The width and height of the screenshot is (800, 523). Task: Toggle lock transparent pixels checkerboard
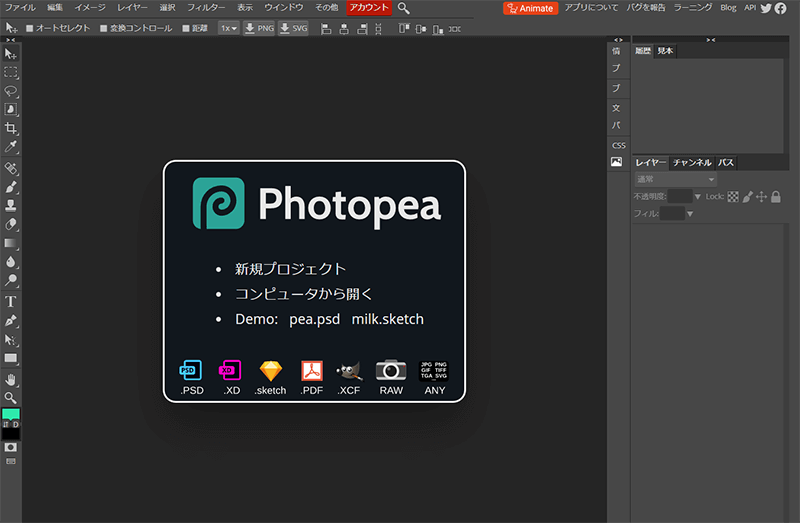pos(733,197)
